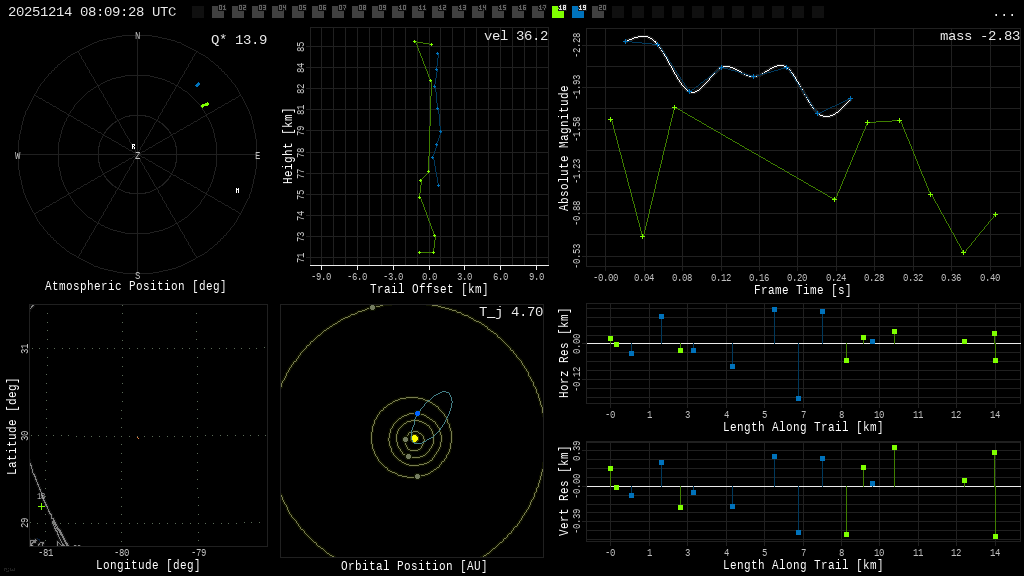1024x576 pixels.
Task: Click the blue meteor track in polar plot
Action: click(x=197, y=85)
